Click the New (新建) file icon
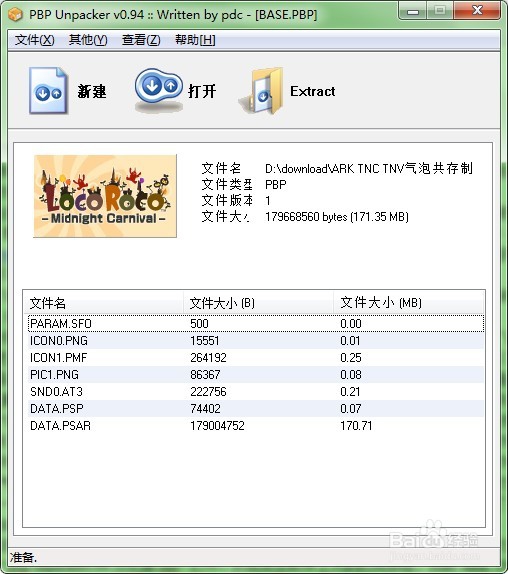 click(x=48, y=90)
